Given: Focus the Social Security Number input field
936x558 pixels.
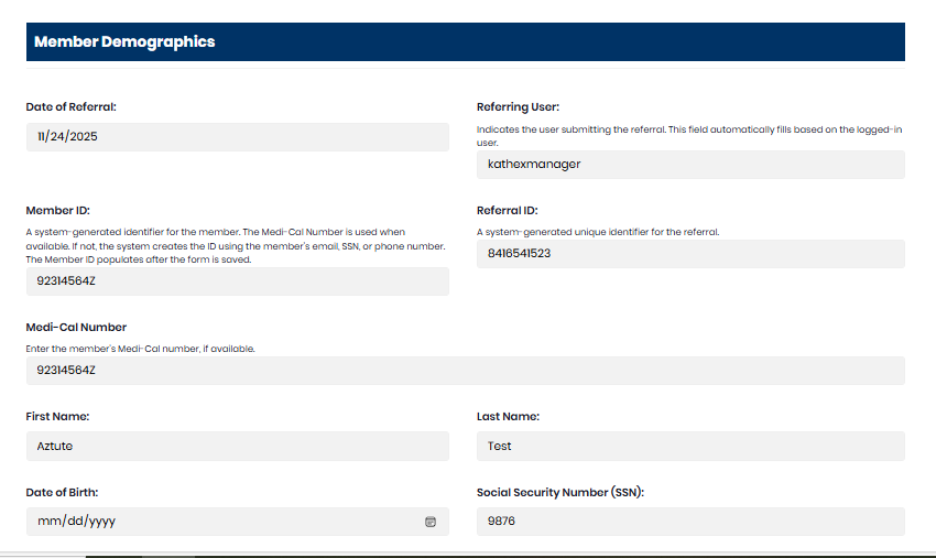Looking at the screenshot, I should tap(690, 521).
